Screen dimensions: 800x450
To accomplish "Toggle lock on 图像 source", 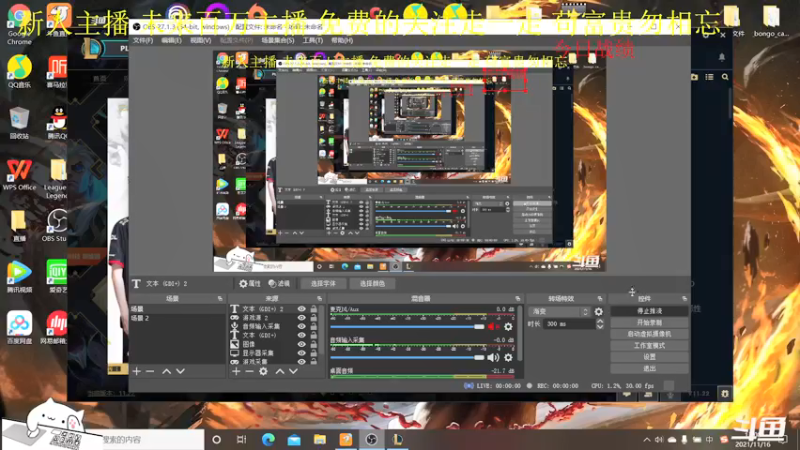I will tap(314, 344).
